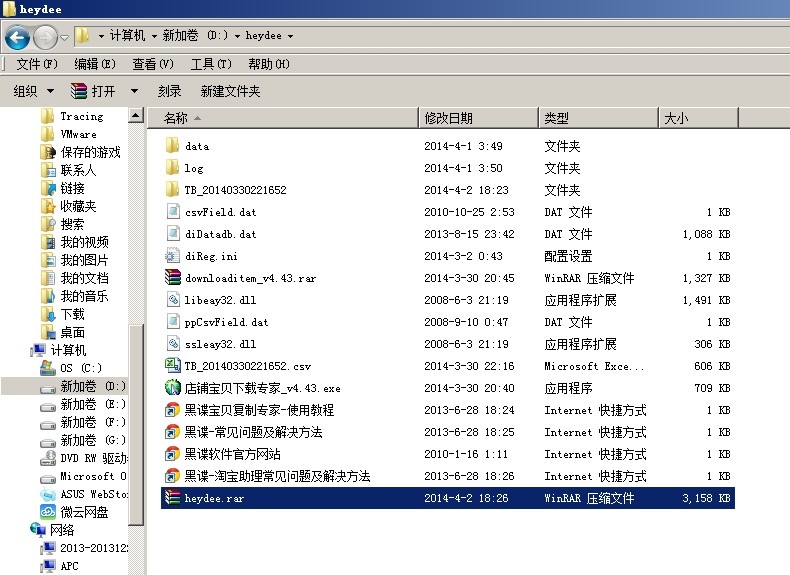Viewport: 790px width, 575px height.
Task: Expand the arrow beside 打开 button
Action: [x=135, y=91]
